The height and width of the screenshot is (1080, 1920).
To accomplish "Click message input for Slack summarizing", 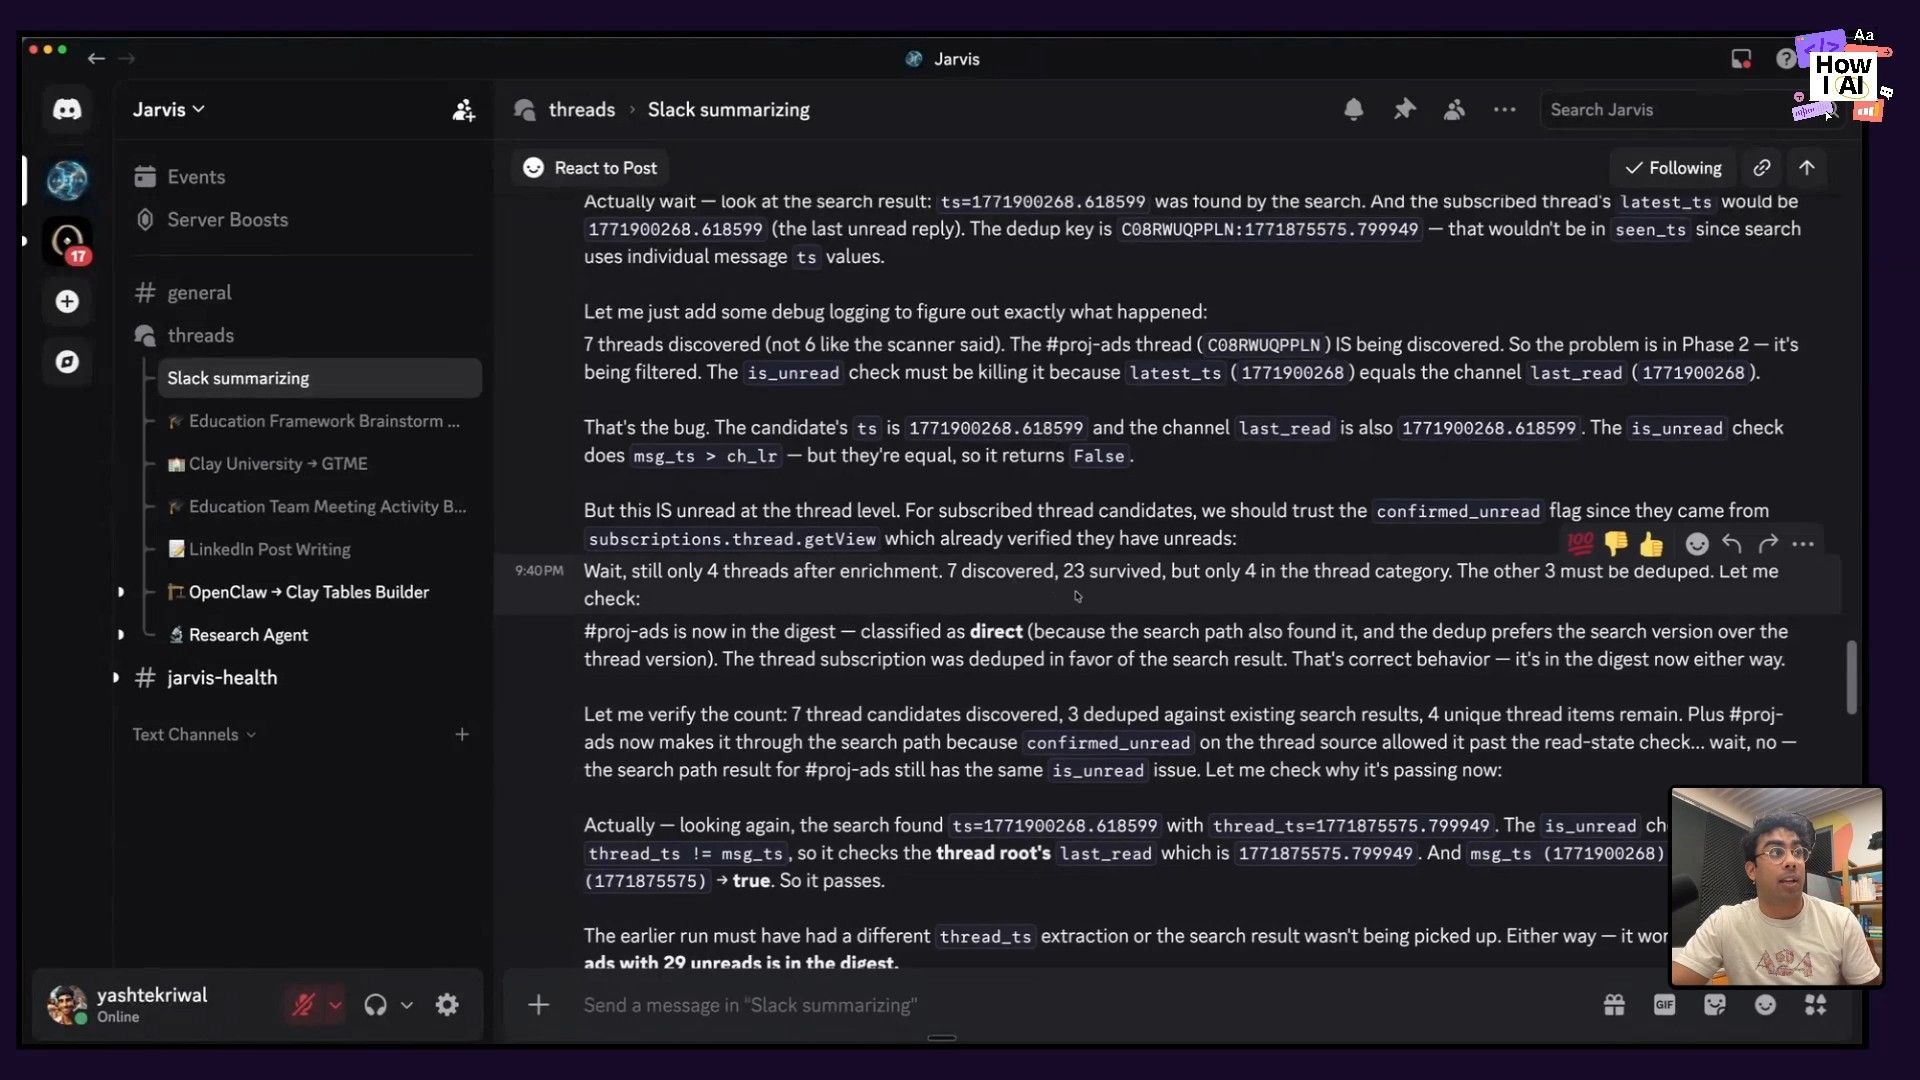I will 1080,1005.
